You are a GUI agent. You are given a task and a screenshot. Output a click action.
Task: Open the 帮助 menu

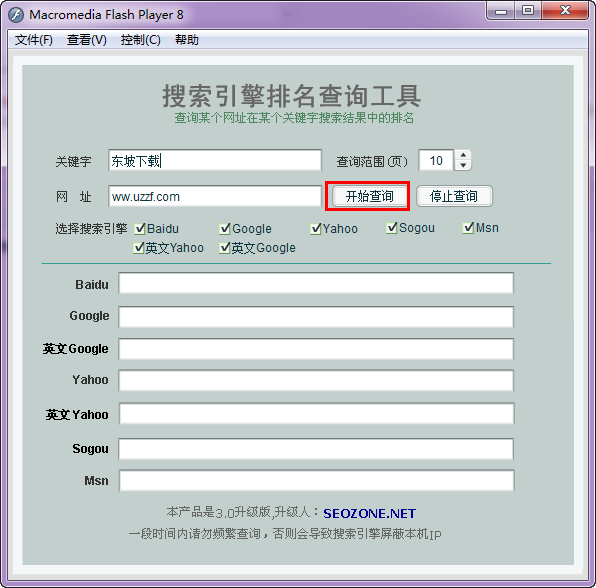click(187, 40)
